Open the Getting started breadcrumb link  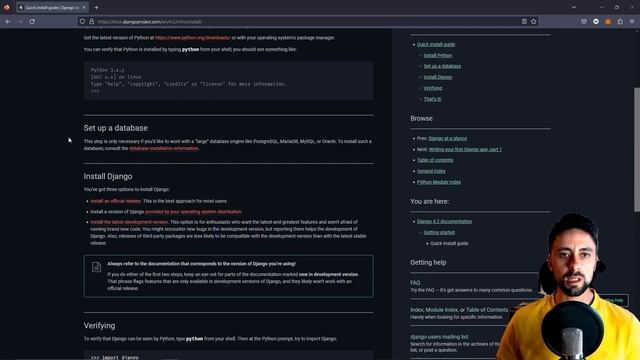coord(439,233)
